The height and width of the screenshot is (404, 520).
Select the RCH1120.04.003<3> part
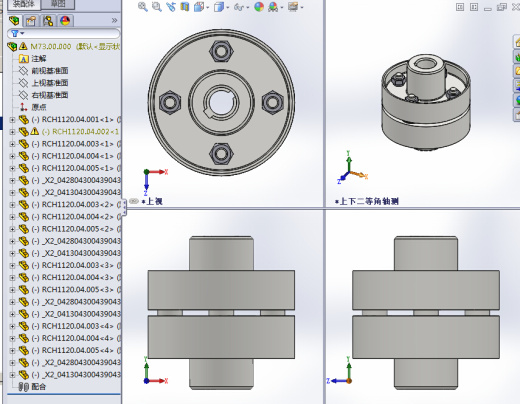click(x=77, y=265)
